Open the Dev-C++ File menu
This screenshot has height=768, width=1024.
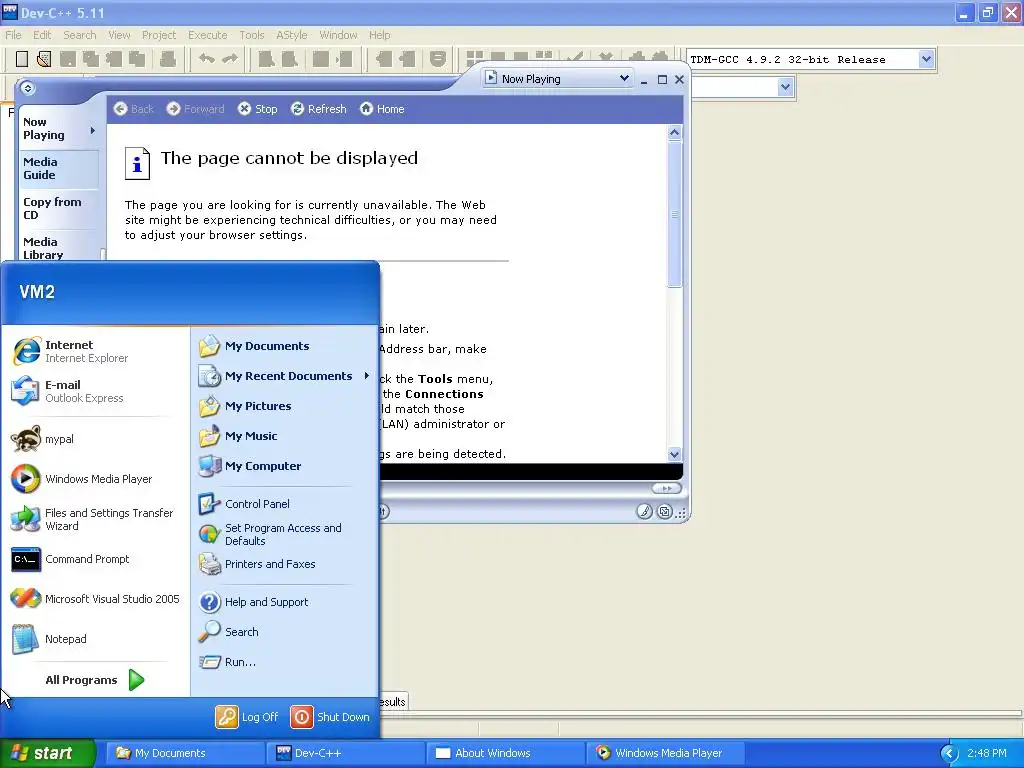[x=13, y=35]
